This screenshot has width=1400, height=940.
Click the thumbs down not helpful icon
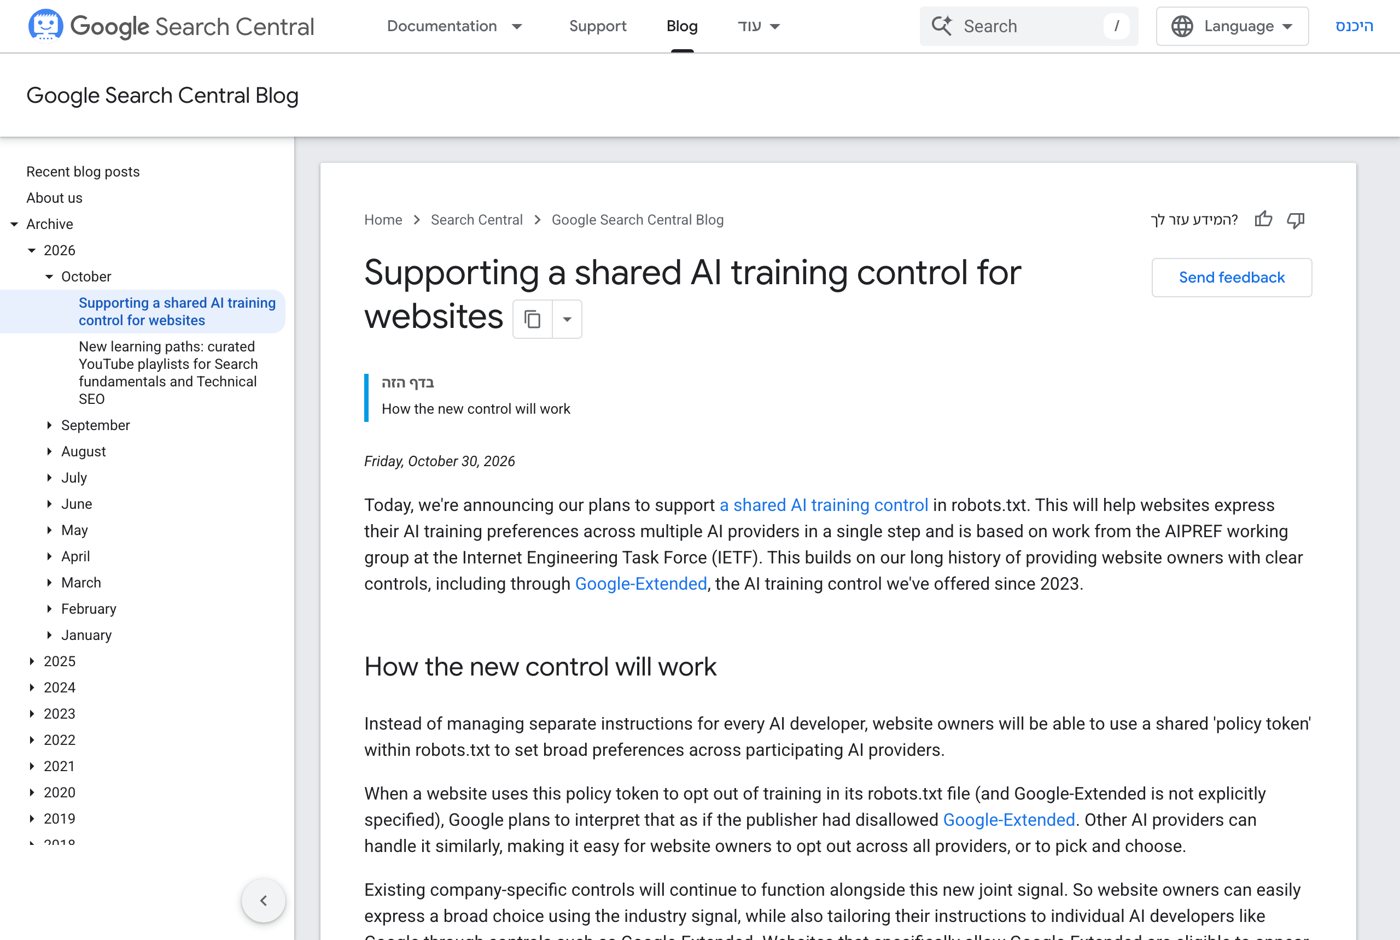pyautogui.click(x=1296, y=219)
